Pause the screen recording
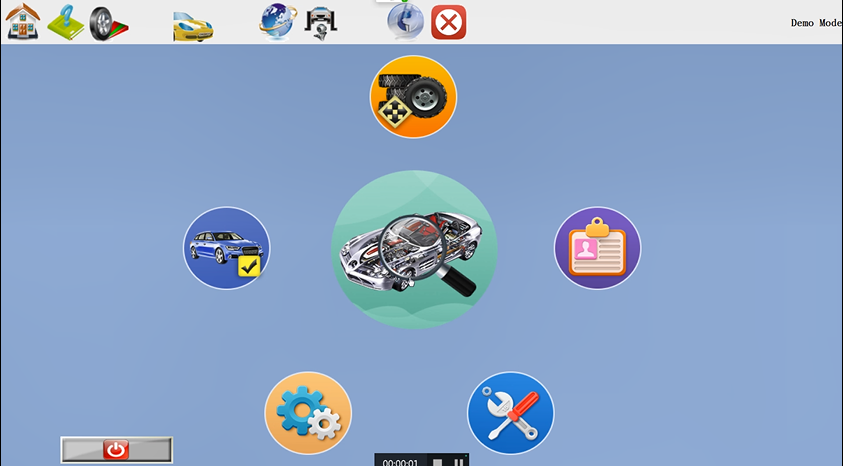Screen dimensions: 843x466 (x=459, y=462)
